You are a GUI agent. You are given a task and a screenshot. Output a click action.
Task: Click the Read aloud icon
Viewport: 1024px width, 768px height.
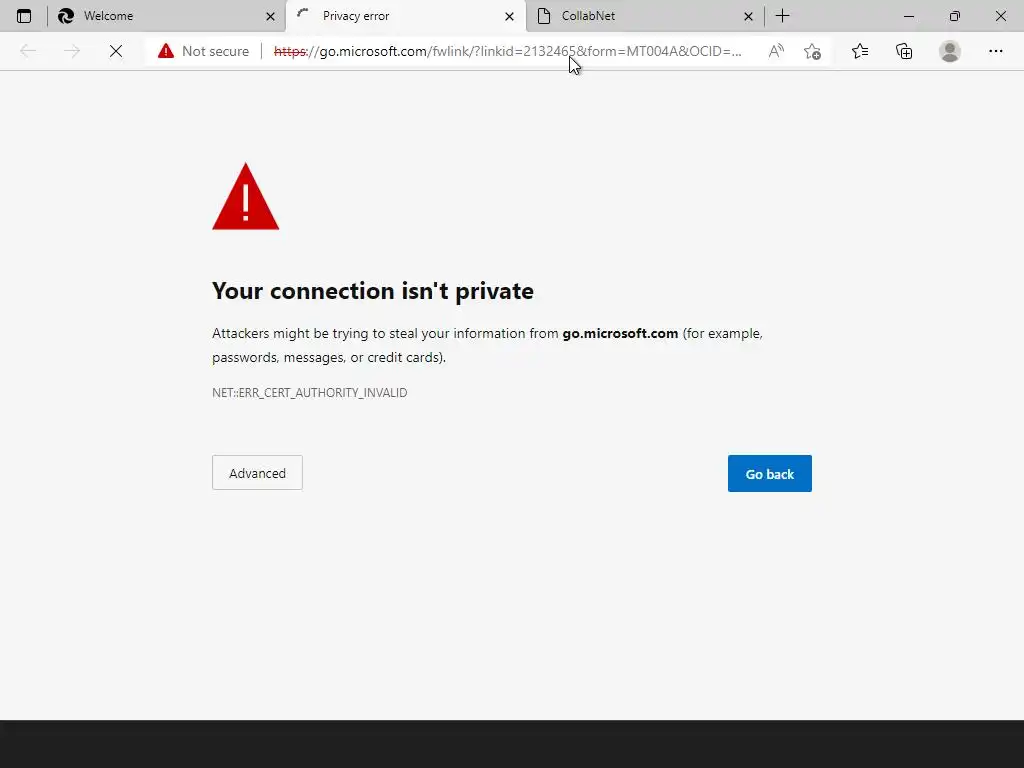click(776, 51)
